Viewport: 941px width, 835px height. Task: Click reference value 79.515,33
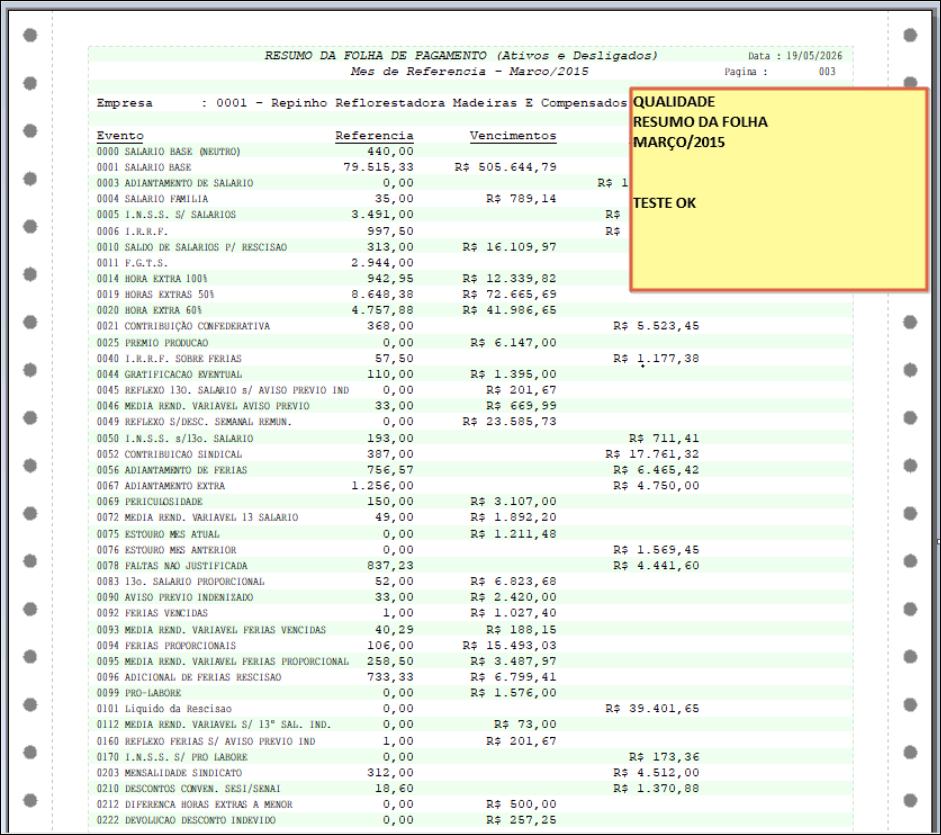pos(378,167)
